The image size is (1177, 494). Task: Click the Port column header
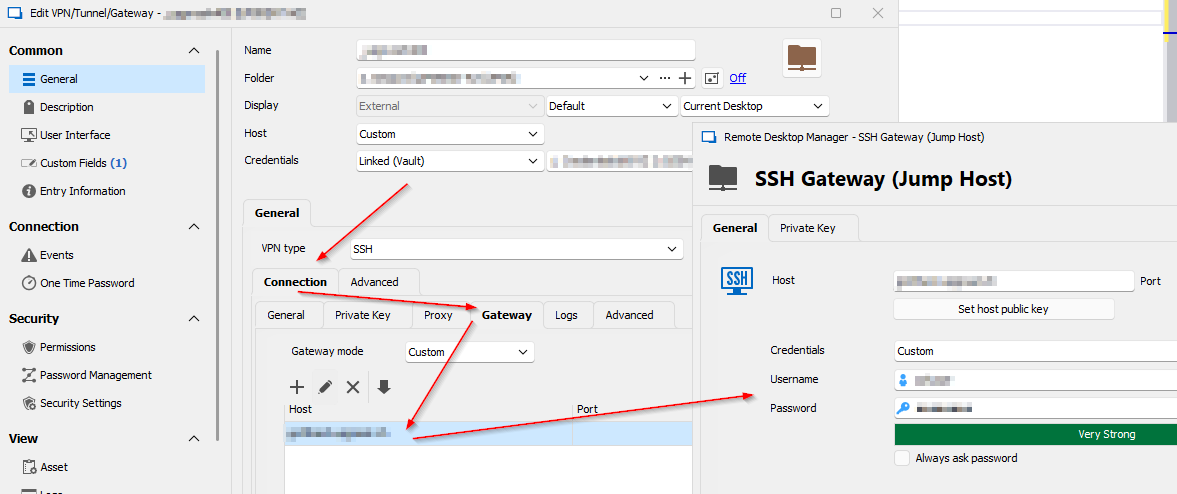pos(632,409)
